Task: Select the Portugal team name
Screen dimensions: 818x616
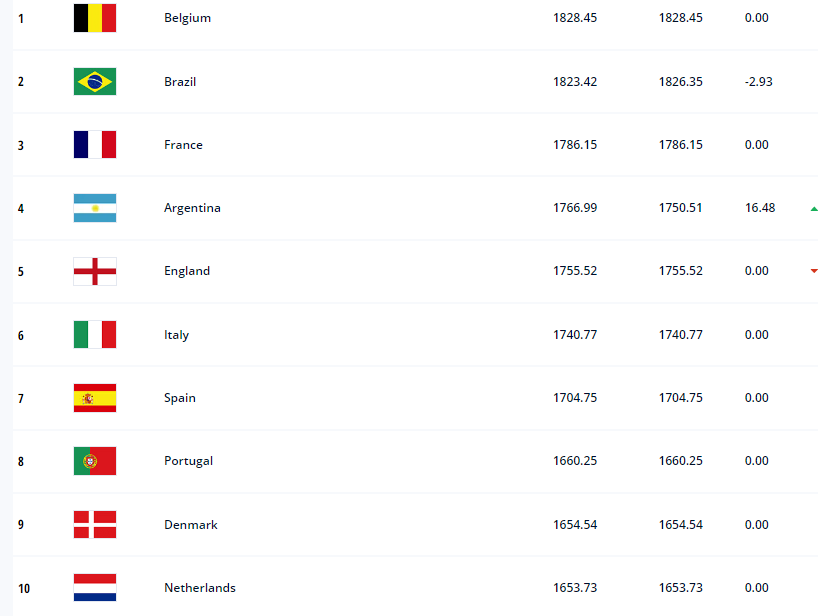Action: click(x=188, y=461)
